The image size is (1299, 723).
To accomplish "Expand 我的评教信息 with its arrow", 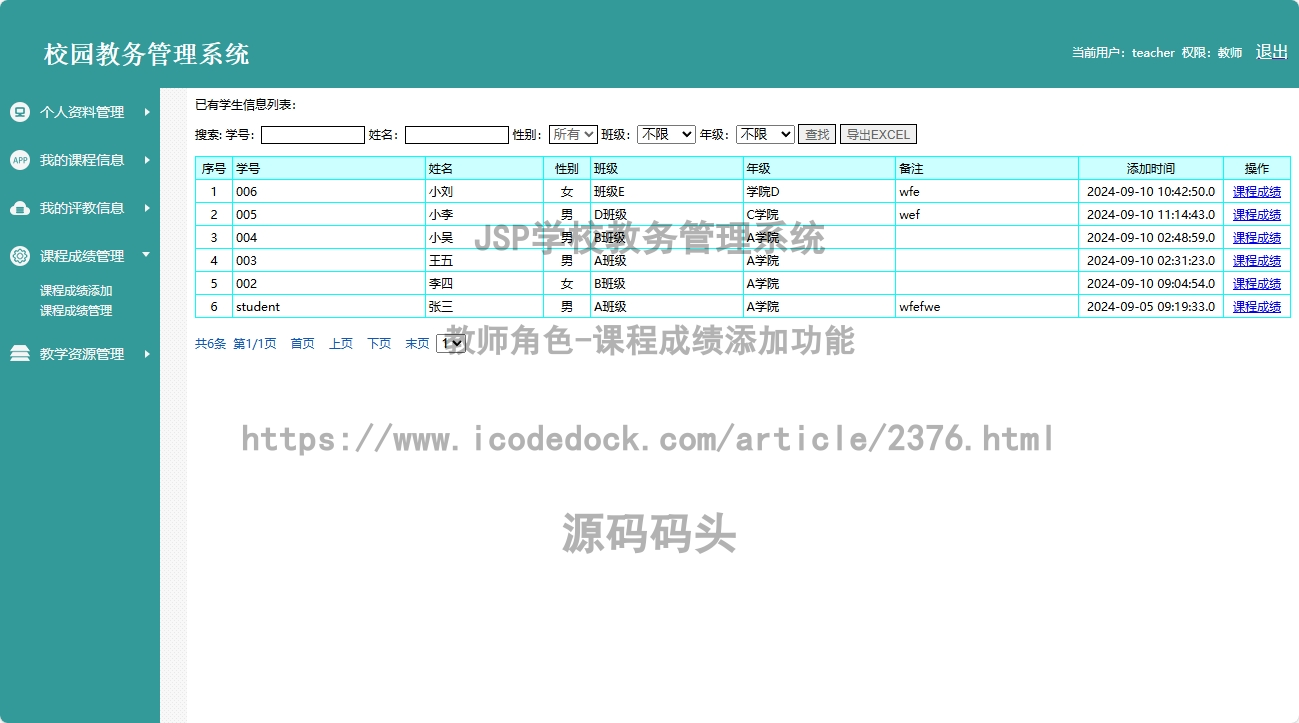I will (147, 208).
